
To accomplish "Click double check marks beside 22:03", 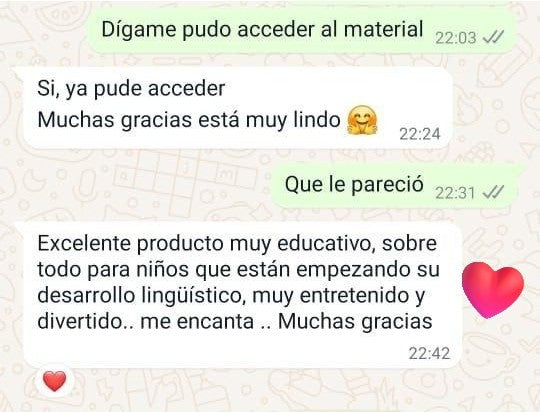I will 493,37.
